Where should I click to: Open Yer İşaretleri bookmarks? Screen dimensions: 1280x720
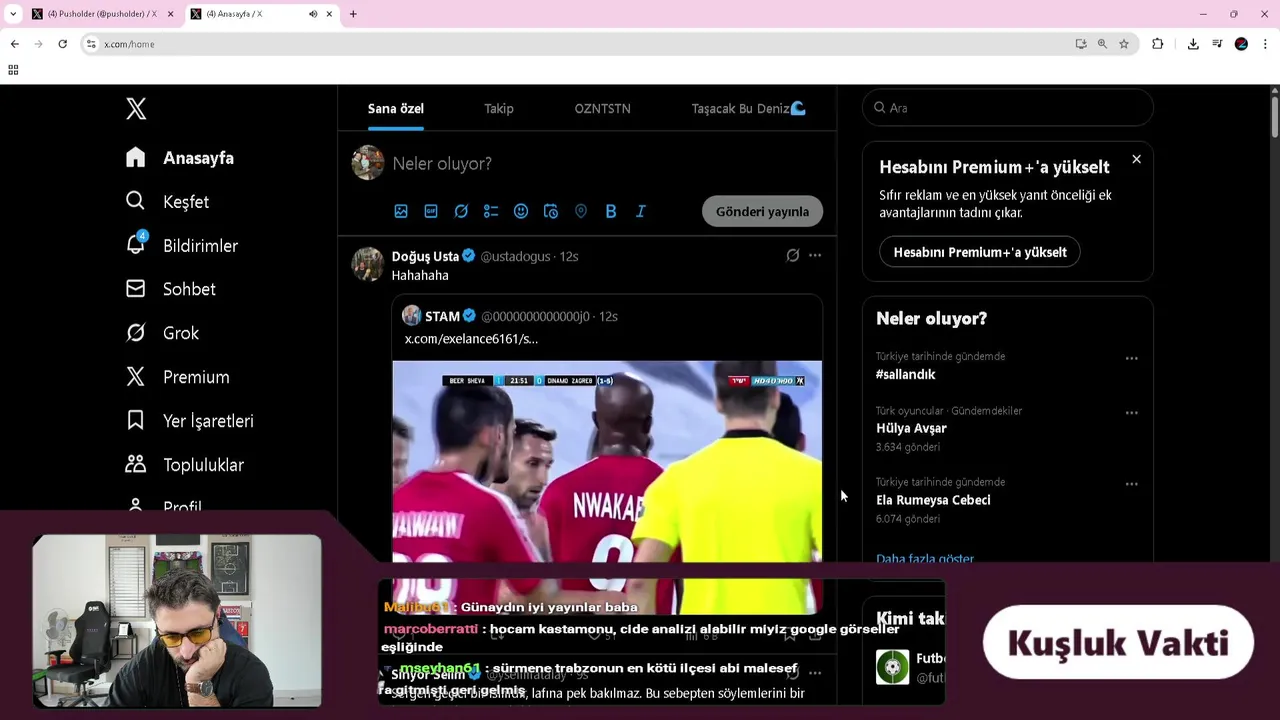coord(189,421)
